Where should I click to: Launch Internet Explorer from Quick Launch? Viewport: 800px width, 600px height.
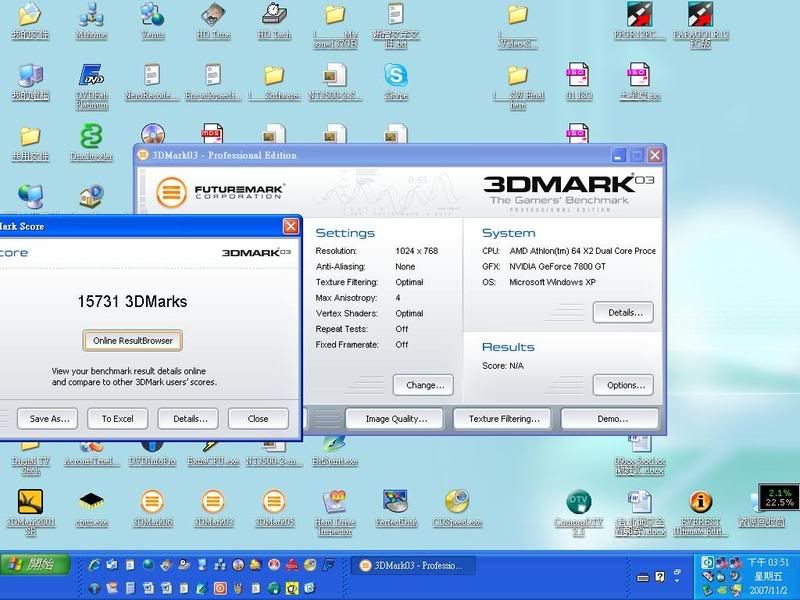point(94,565)
